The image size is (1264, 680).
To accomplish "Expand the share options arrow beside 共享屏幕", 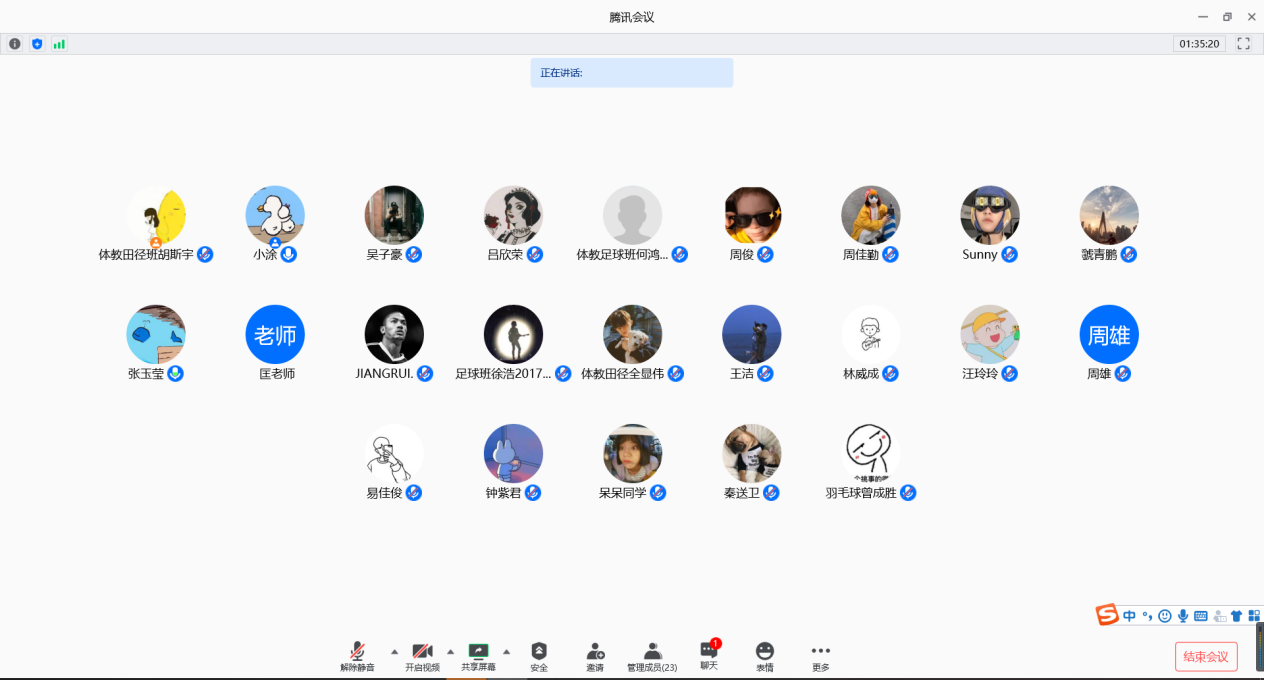I will pos(506,651).
